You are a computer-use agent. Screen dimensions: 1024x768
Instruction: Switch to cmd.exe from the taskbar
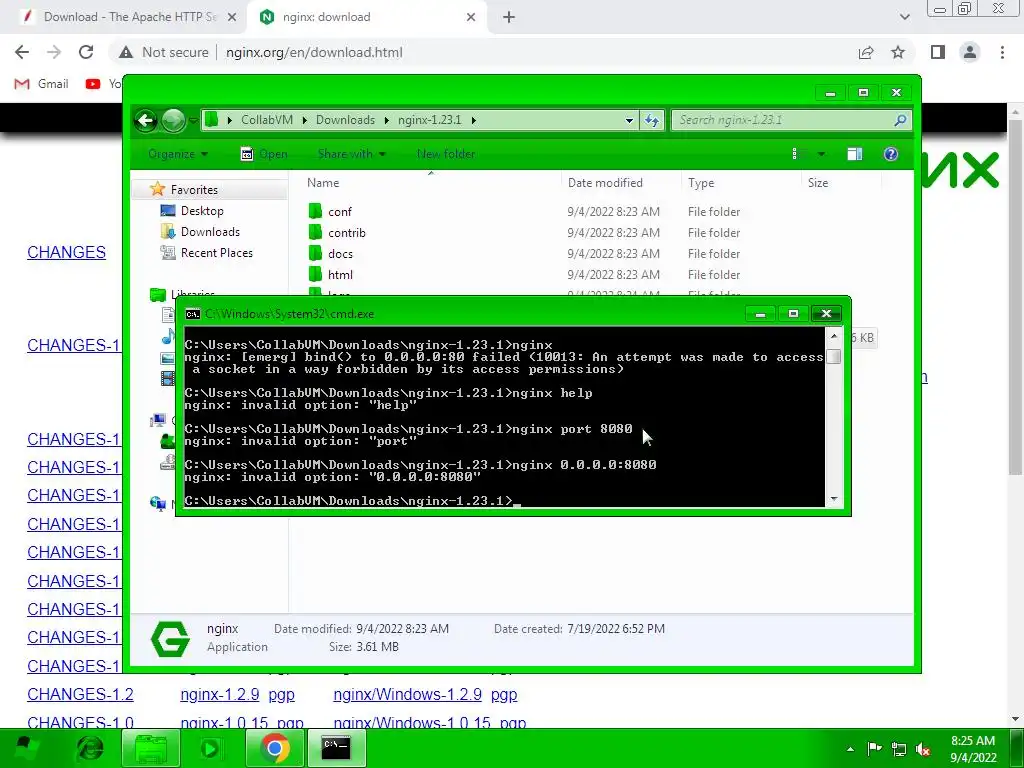(x=336, y=748)
